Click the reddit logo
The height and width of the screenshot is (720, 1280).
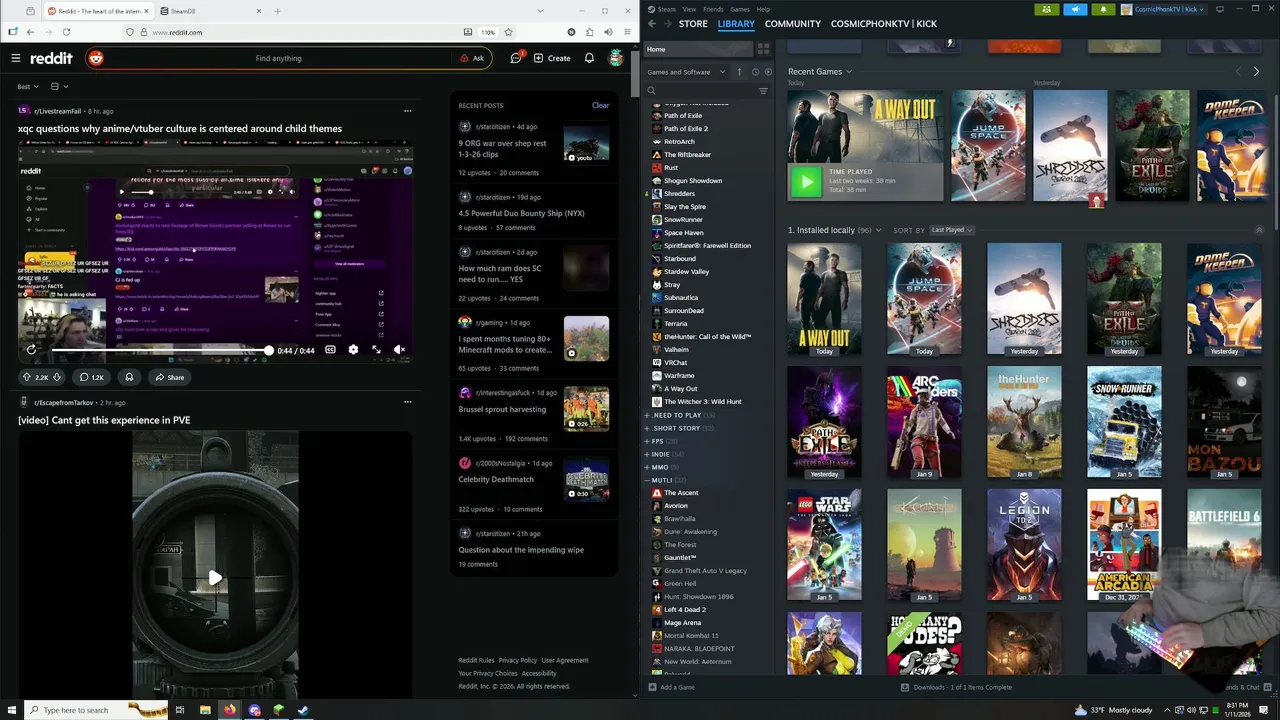[51, 58]
